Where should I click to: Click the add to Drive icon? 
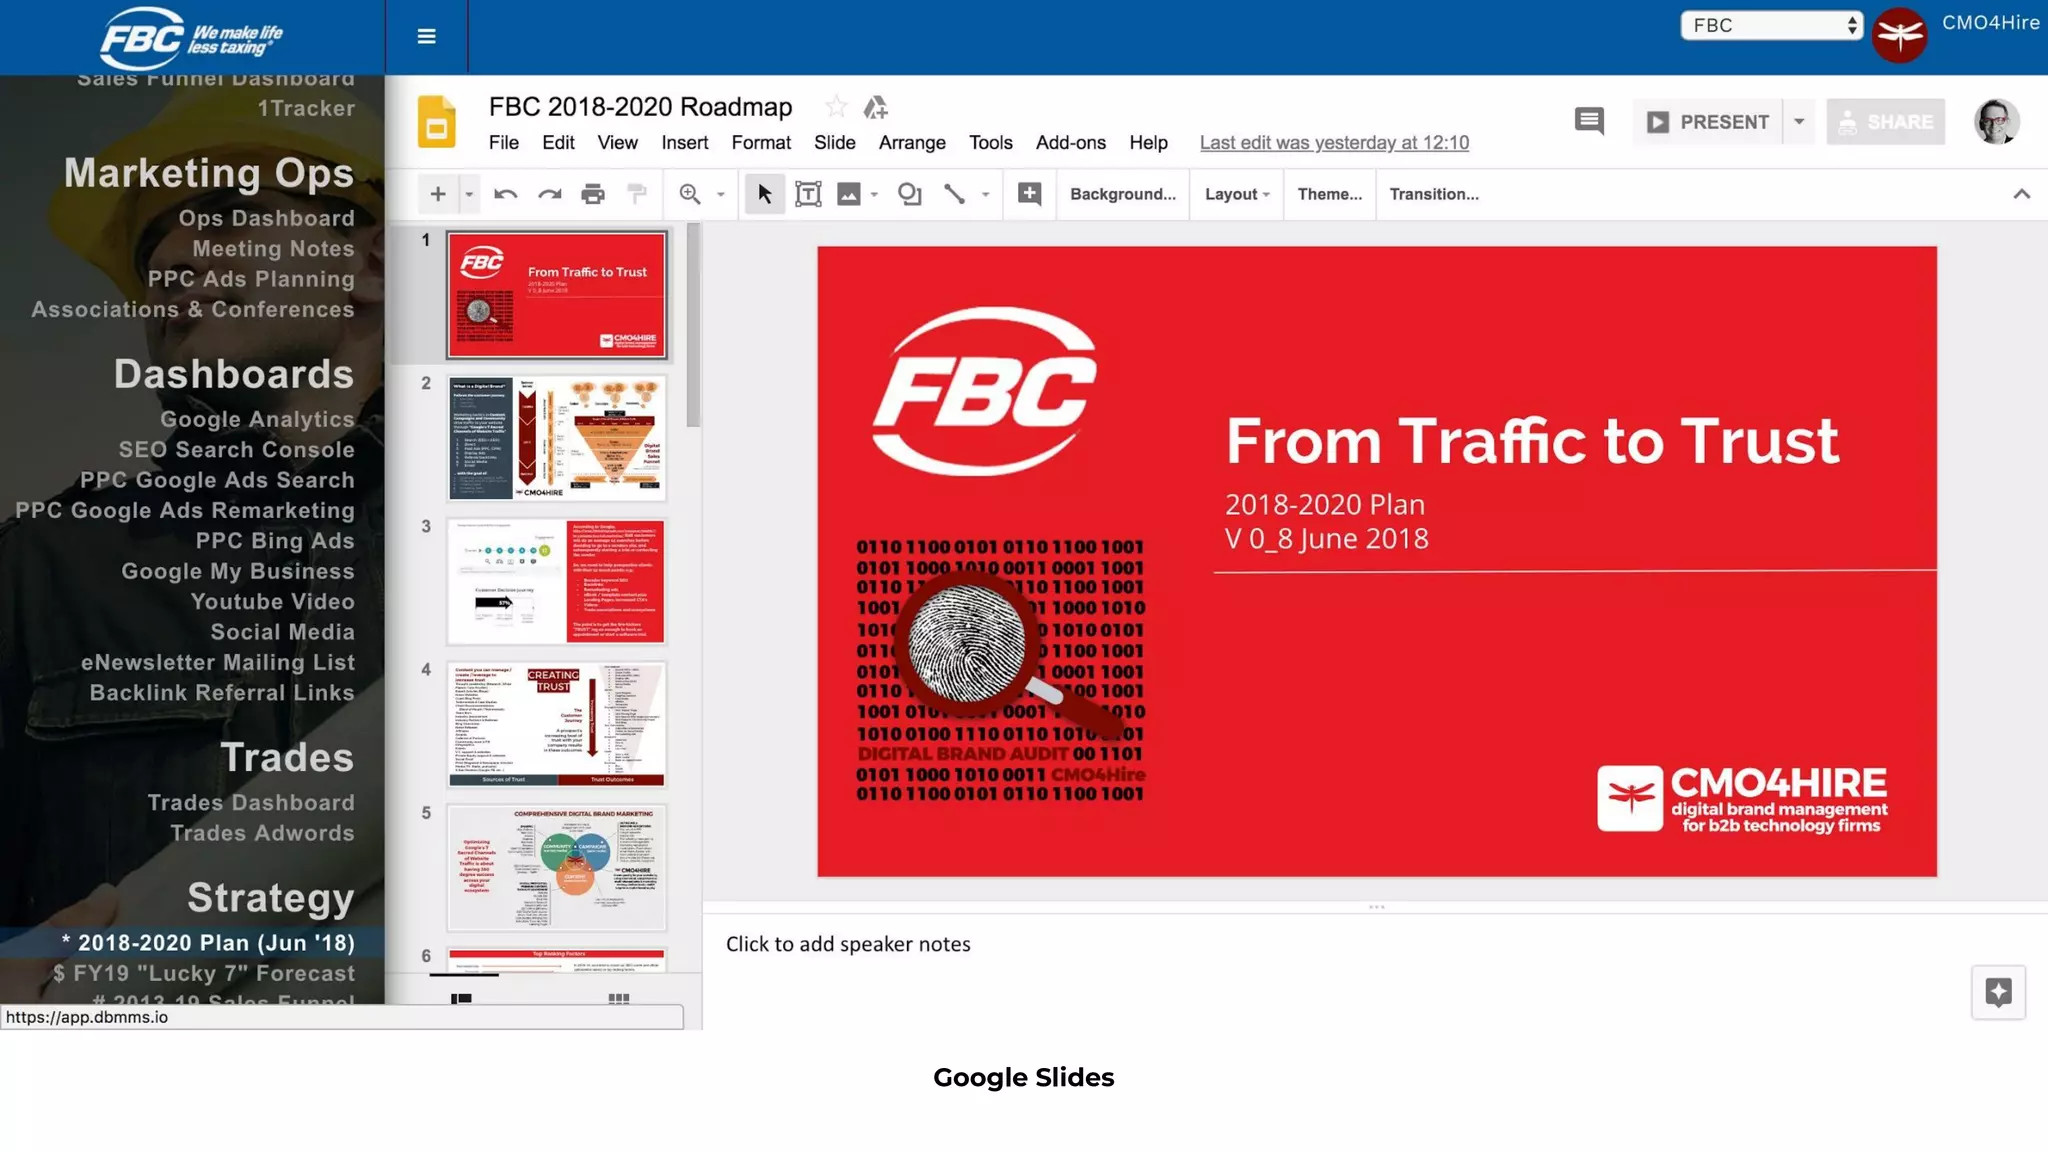[x=875, y=106]
